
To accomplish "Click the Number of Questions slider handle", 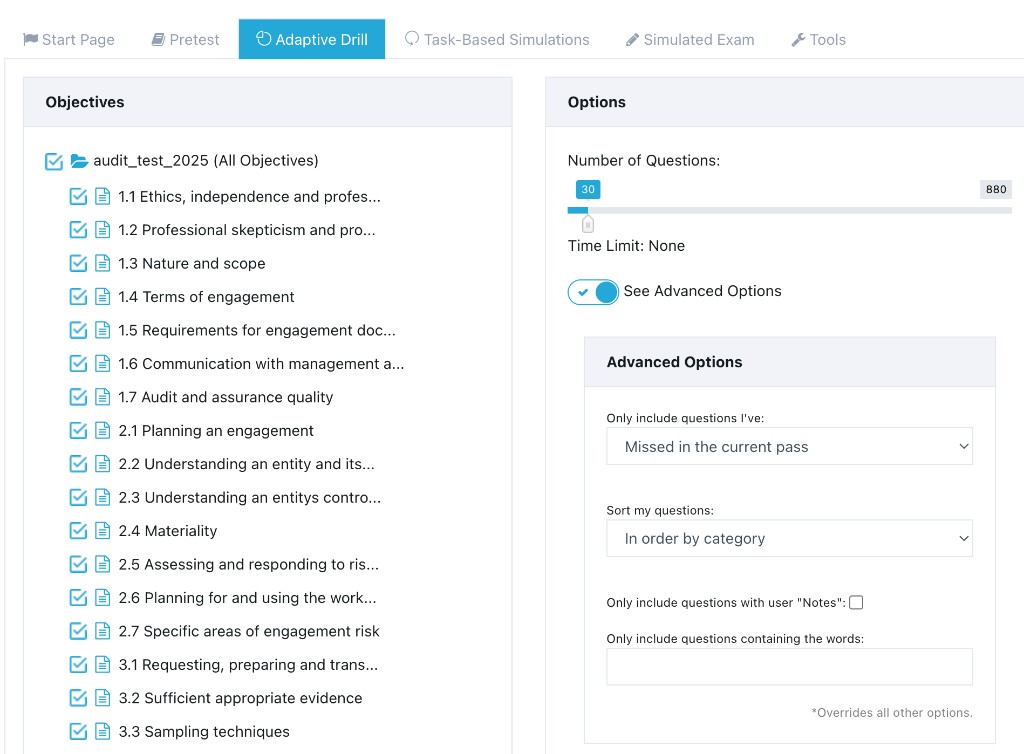I will [x=588, y=224].
